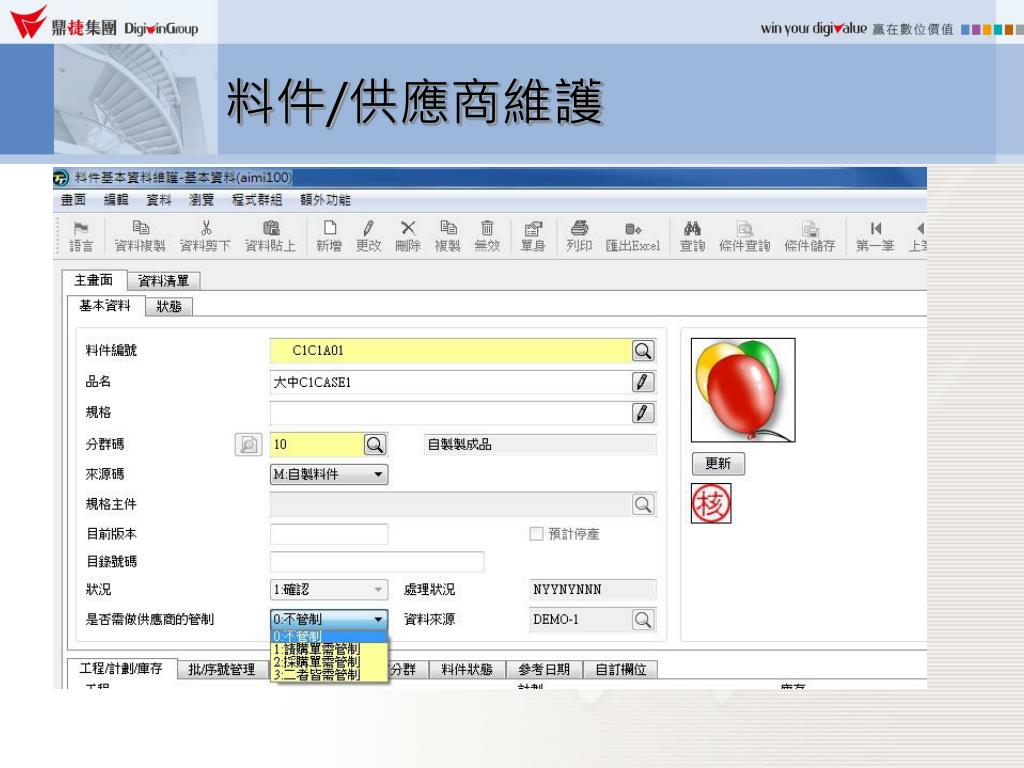Viewport: 1024px width, 768px height.
Task: Click the 分群碼 field containing 10
Action: point(317,445)
